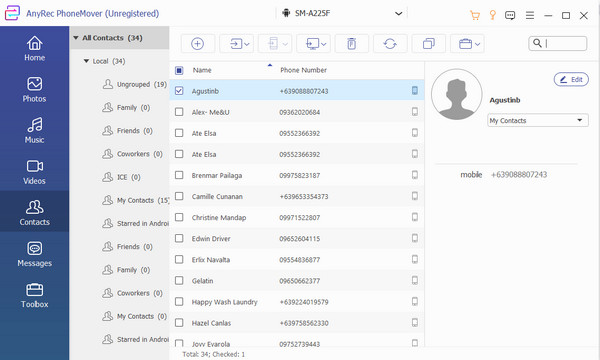Check the Happy Wash Laundry checkbox
Viewport: 600px width, 360px height.
point(179,301)
